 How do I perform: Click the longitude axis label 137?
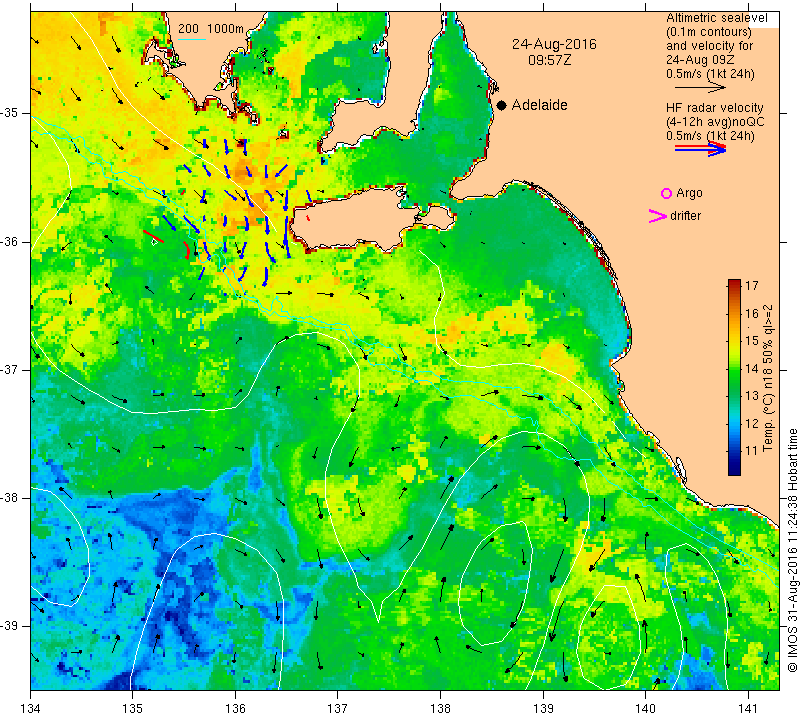click(x=338, y=709)
